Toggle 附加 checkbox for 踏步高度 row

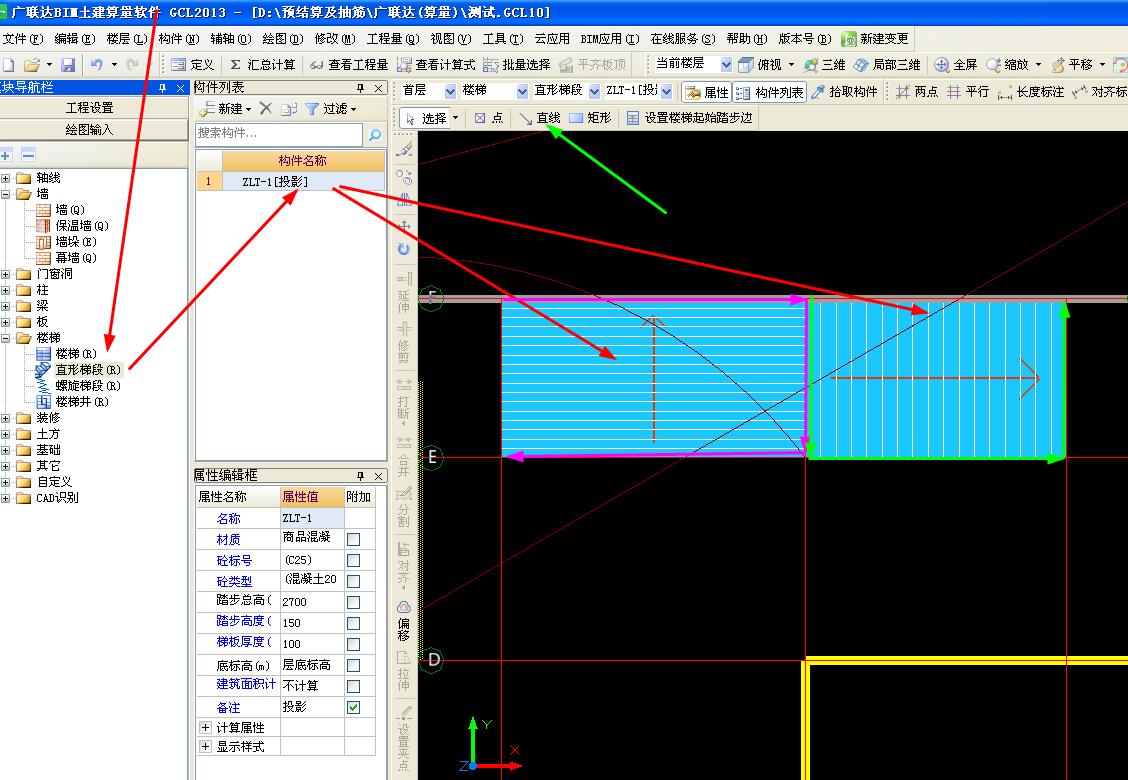[353, 622]
